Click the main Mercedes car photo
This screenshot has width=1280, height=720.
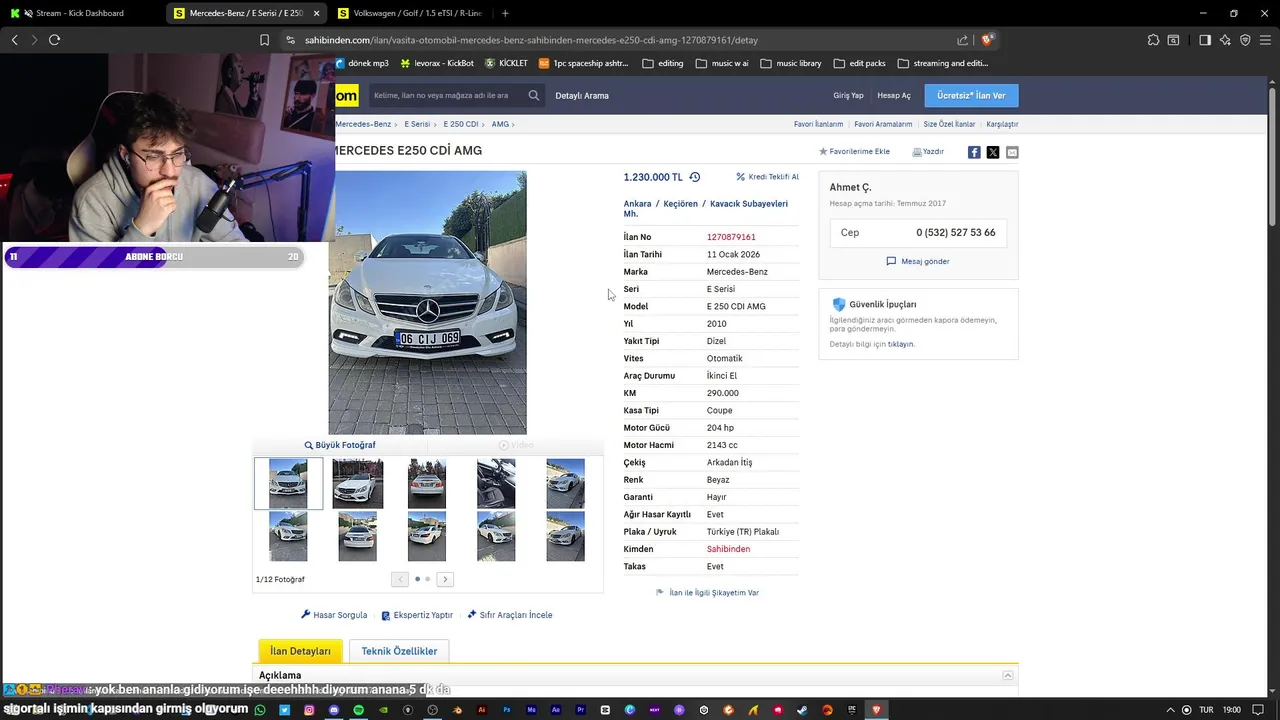click(428, 302)
